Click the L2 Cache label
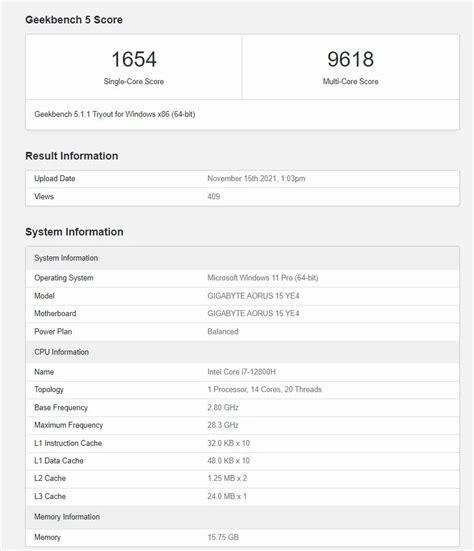The image size is (474, 551). coord(50,478)
